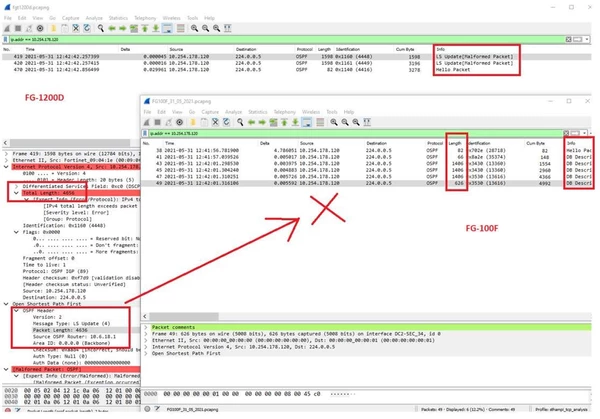Open Telephony menu in fgt1200d window

click(x=145, y=18)
